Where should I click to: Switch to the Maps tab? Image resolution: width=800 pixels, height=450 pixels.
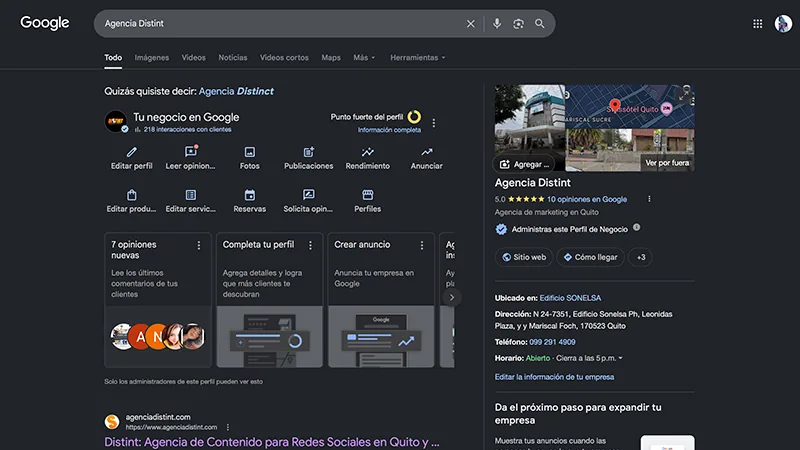tap(331, 58)
